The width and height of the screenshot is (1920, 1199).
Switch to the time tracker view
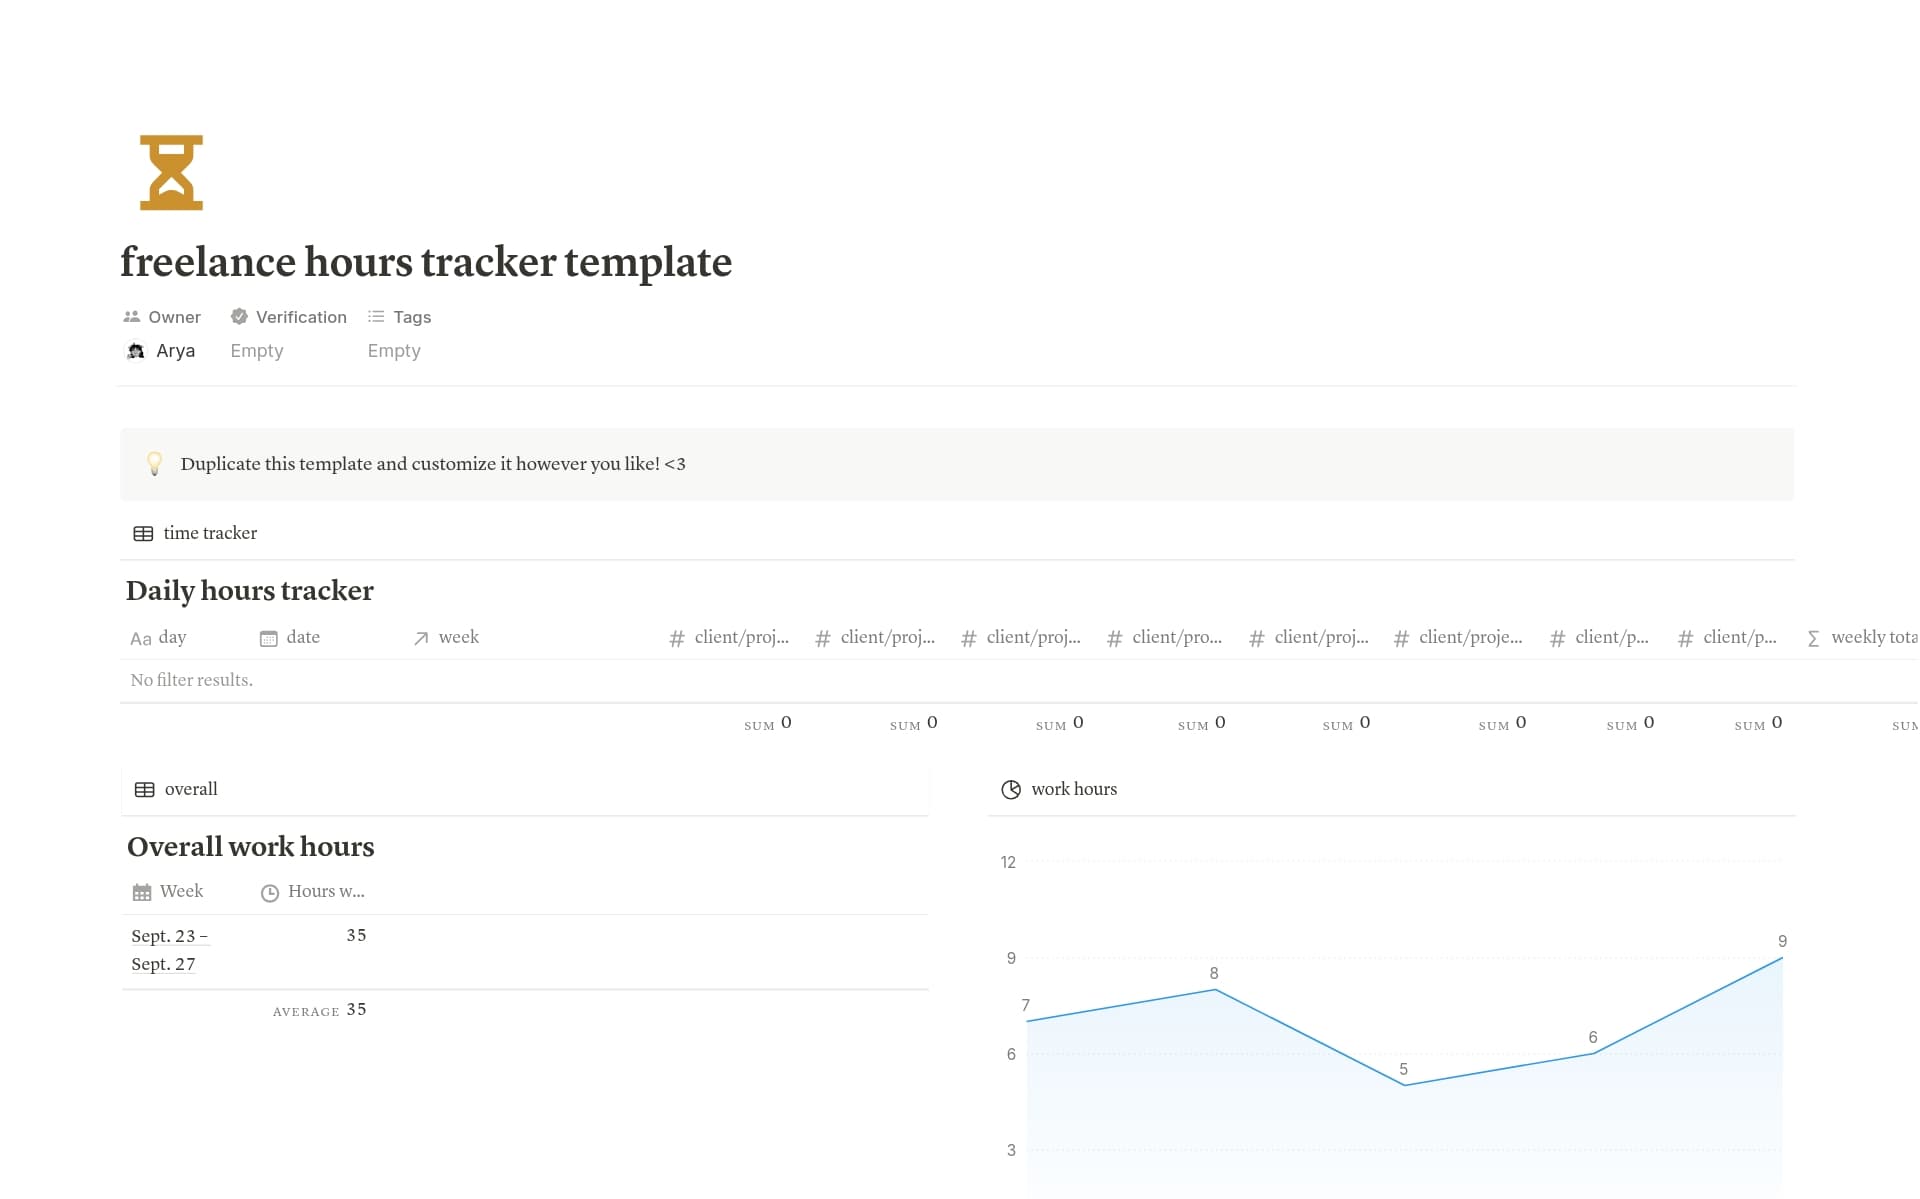tap(209, 533)
